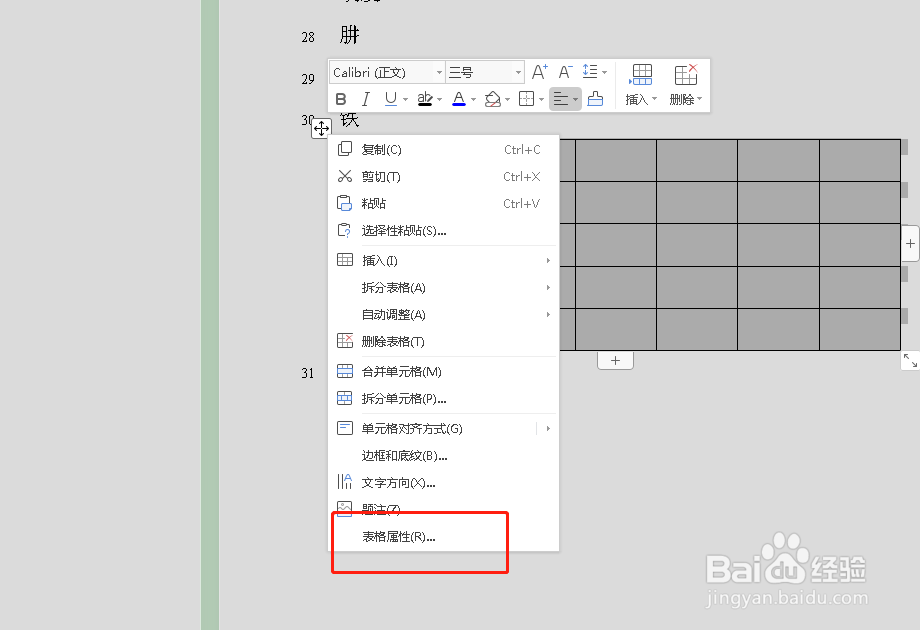
Task: Open the 三号 font size dropdown
Action: [484, 71]
